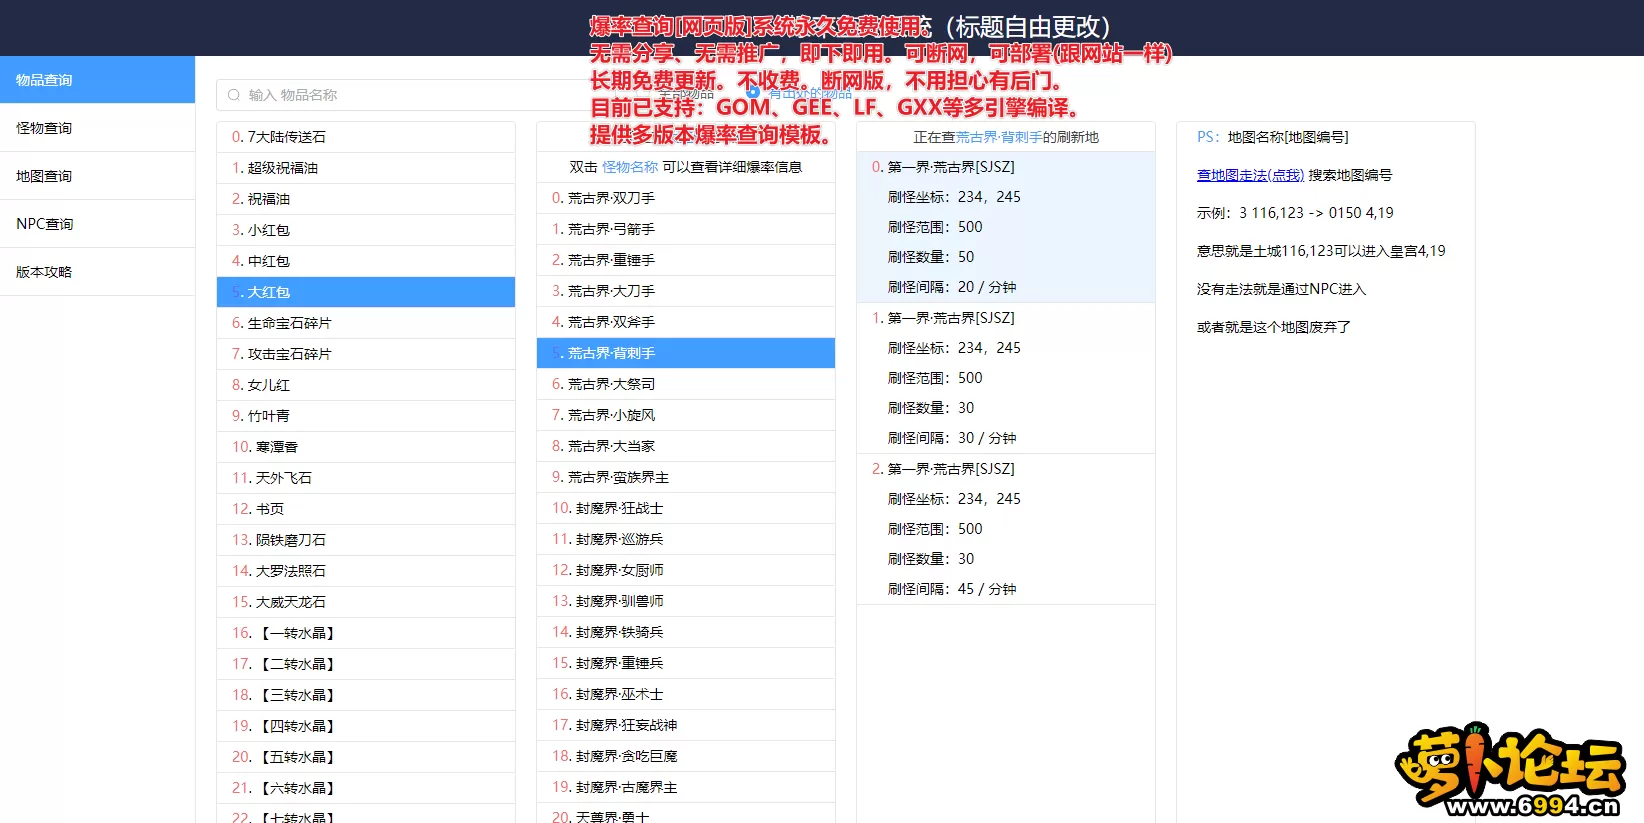1644x823 pixels.
Task: Select monster 荒古界·小旋风
Action: [x=686, y=415]
